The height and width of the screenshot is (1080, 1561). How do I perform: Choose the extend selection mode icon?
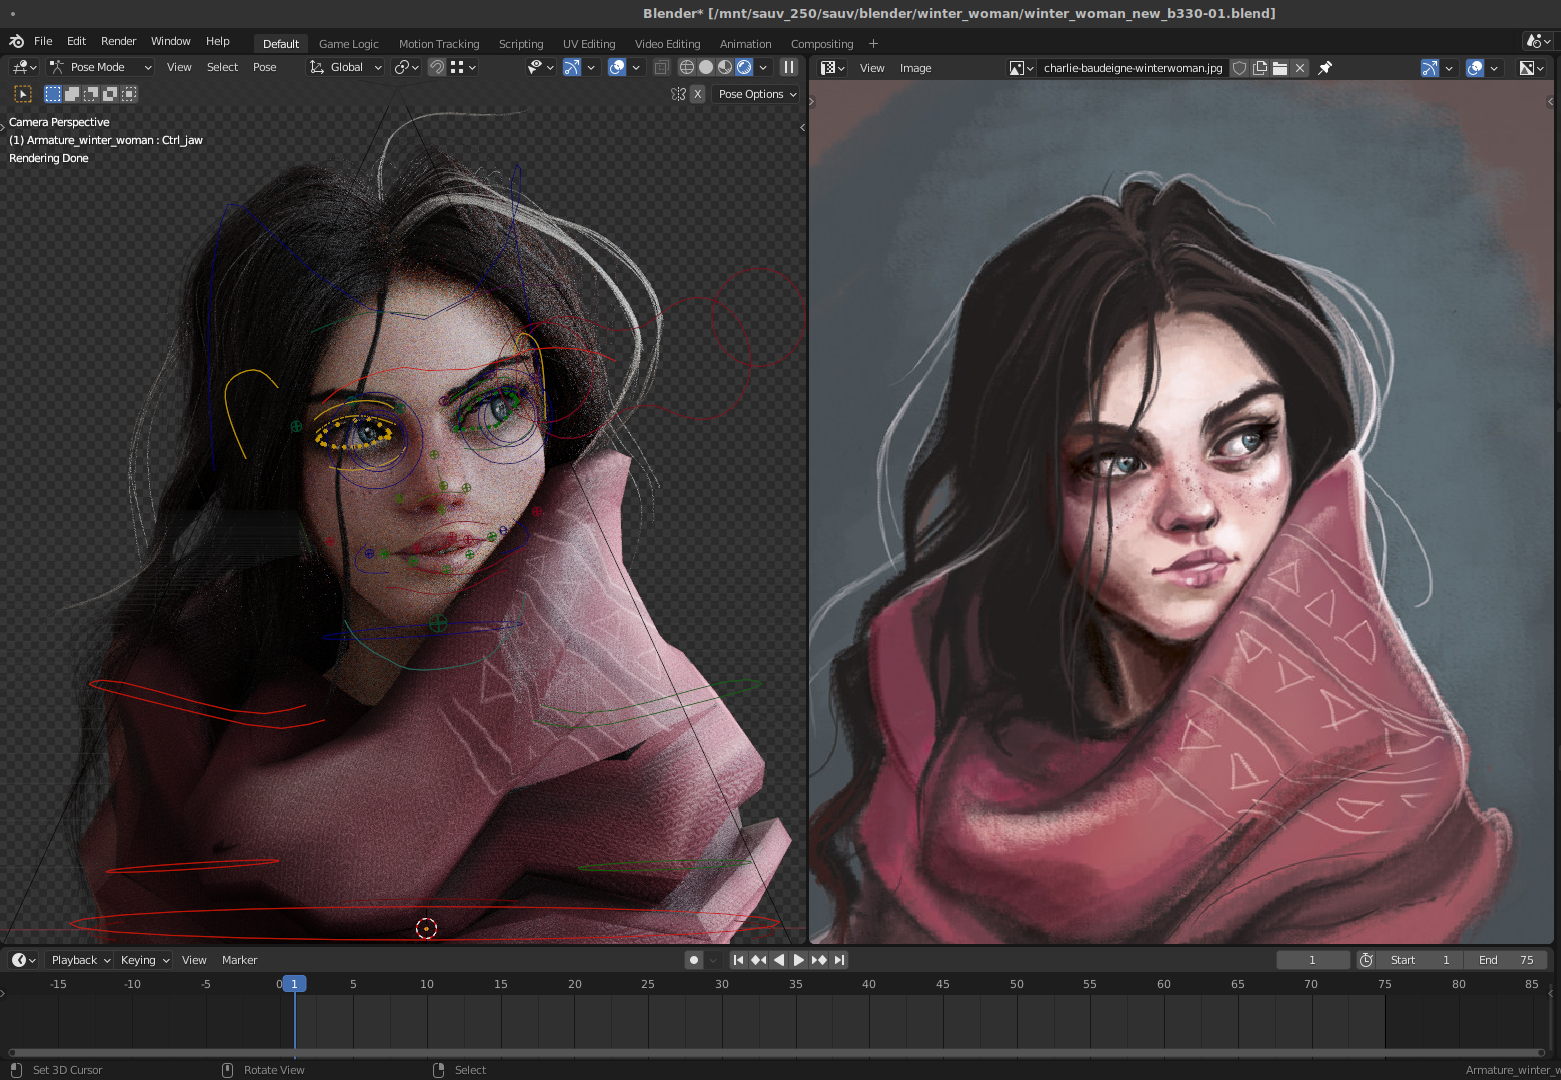click(72, 94)
